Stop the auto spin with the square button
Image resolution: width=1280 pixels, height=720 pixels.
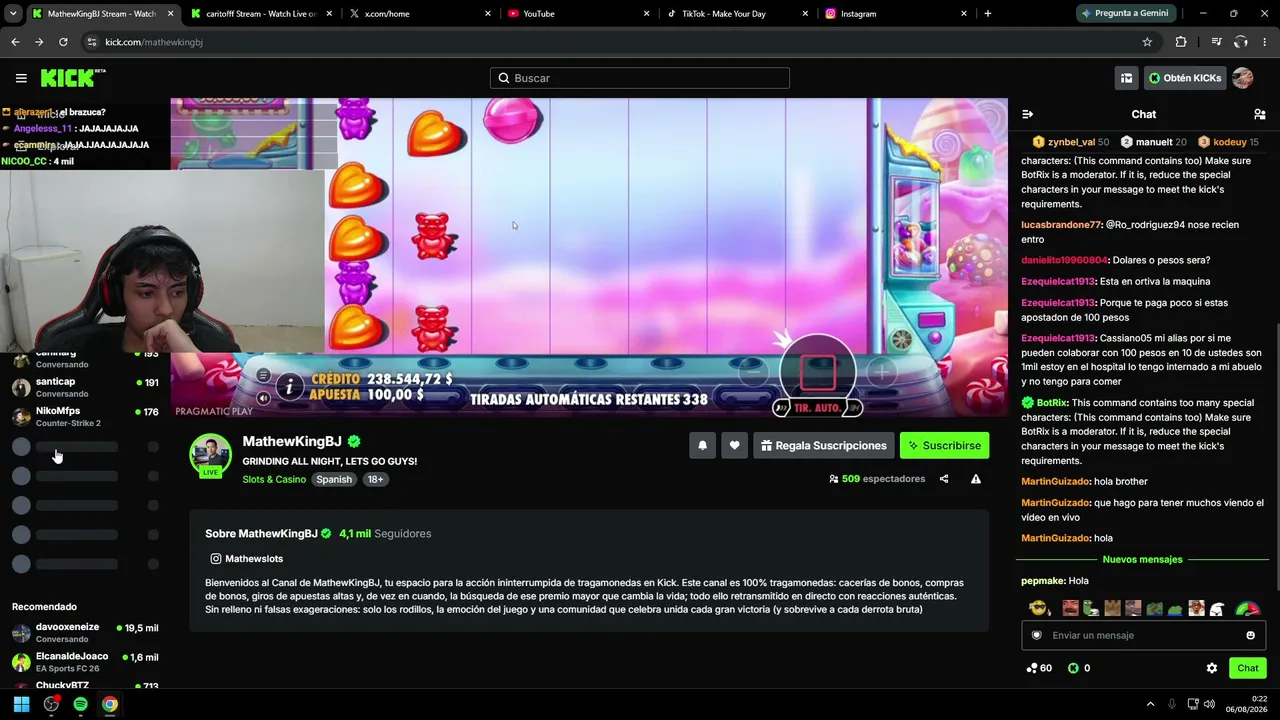click(818, 372)
